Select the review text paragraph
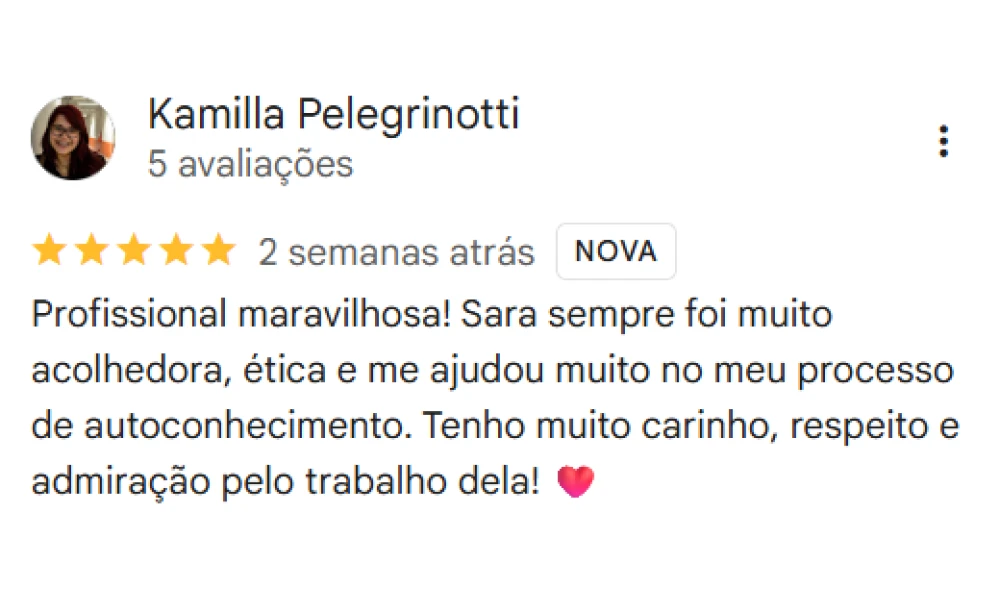 (490, 397)
